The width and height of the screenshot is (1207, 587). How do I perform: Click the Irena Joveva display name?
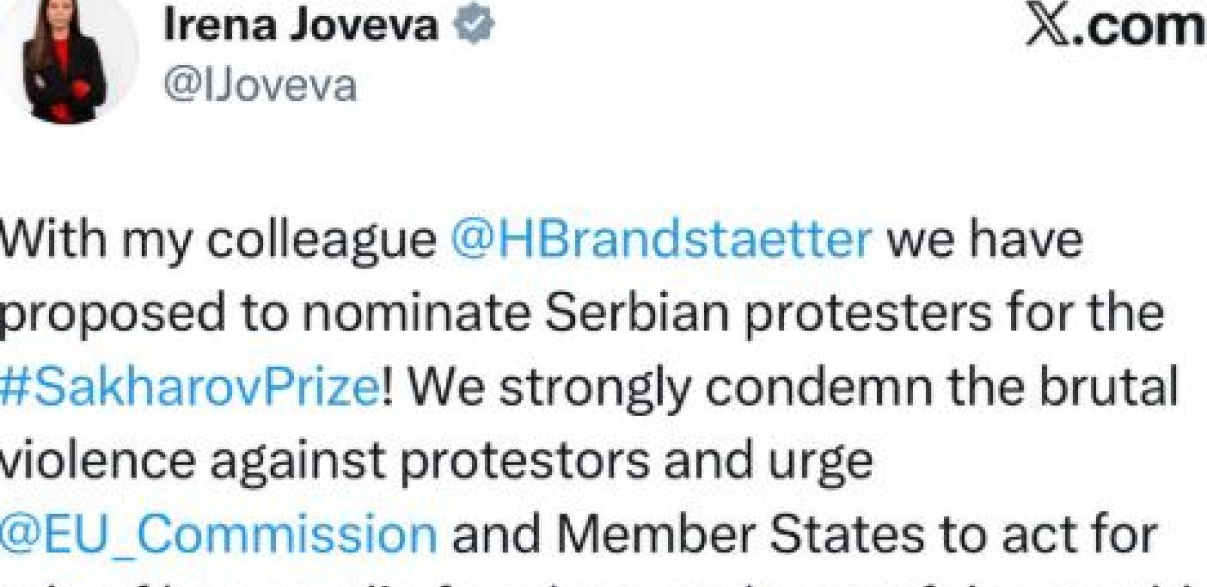point(300,26)
